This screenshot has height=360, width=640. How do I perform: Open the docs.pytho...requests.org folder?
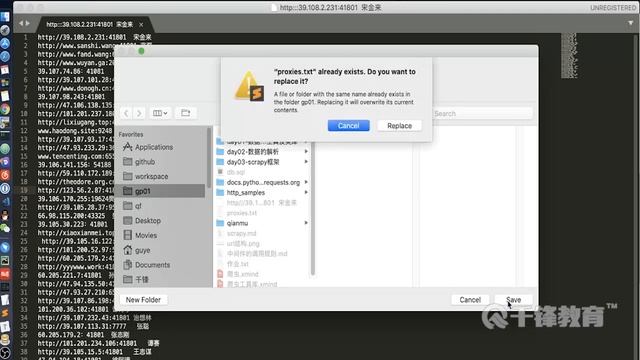point(263,182)
